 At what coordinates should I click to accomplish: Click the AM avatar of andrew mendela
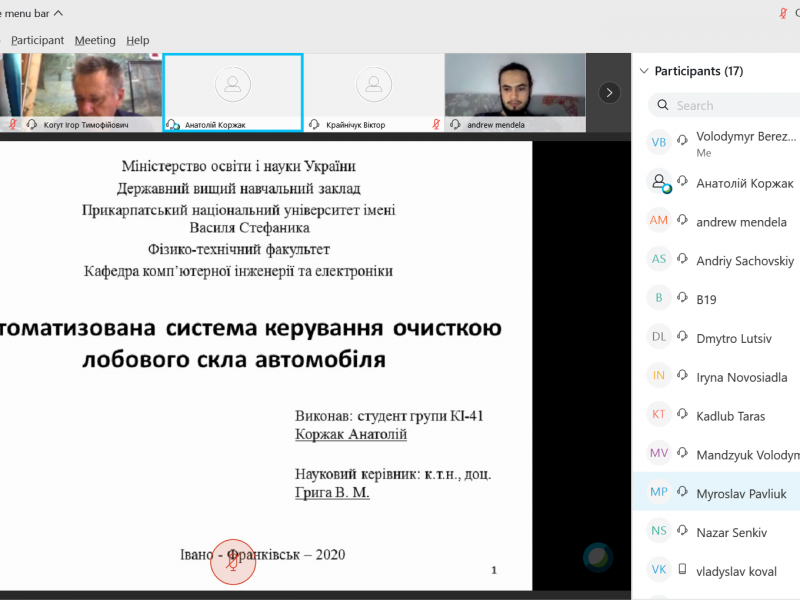pos(658,221)
